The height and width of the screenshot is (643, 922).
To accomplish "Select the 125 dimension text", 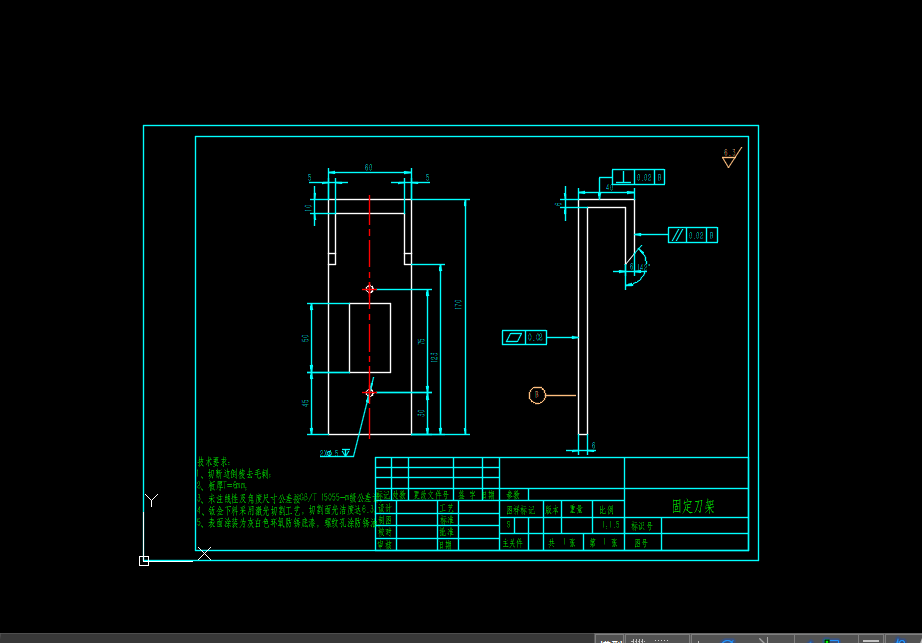I will pyautogui.click(x=435, y=357).
